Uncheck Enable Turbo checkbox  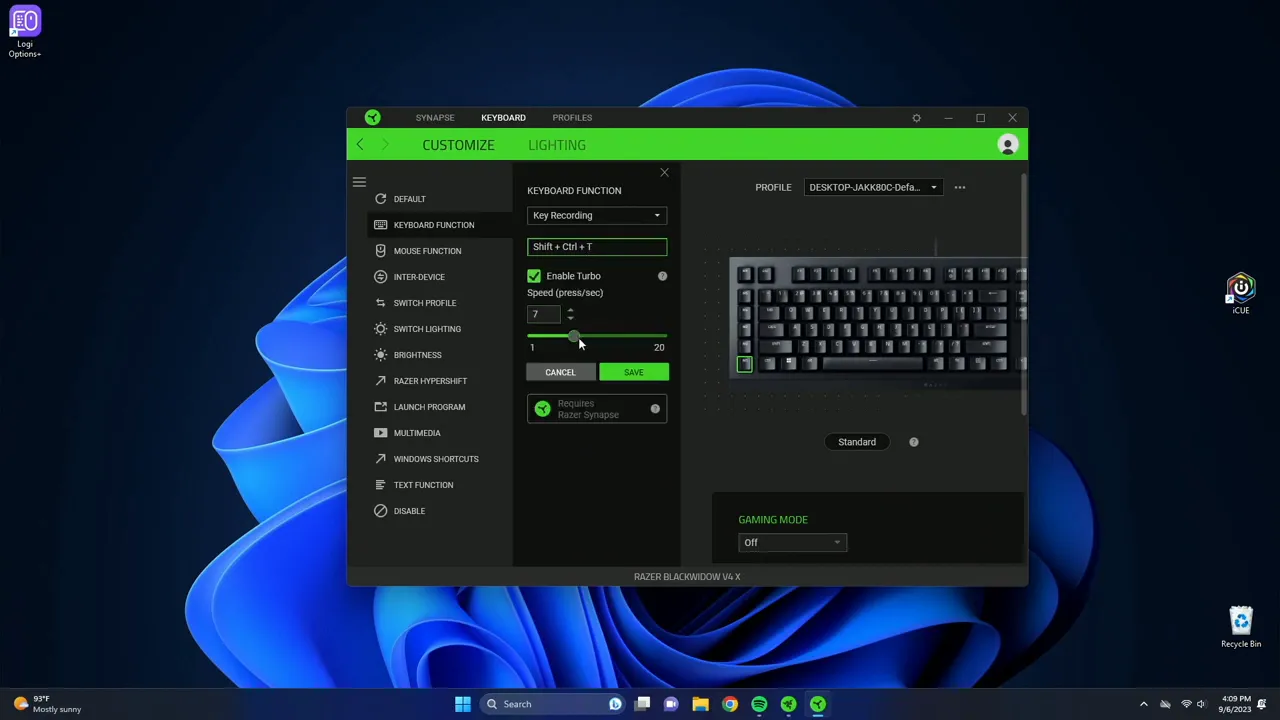pos(534,276)
